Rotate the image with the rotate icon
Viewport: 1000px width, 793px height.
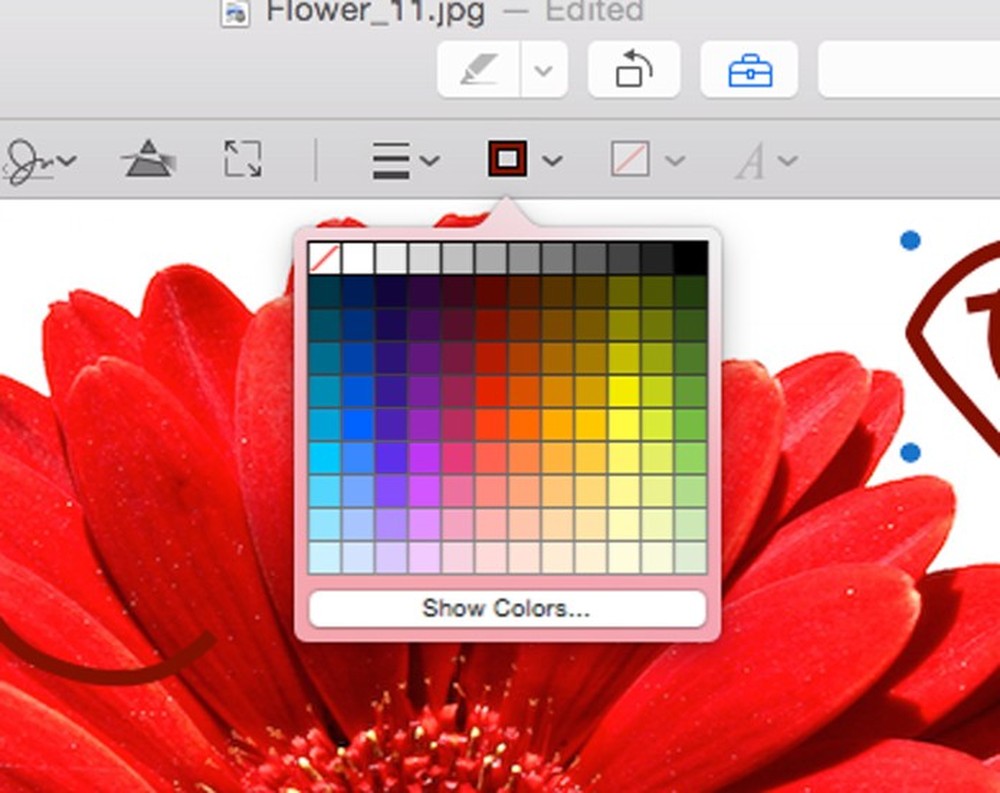tap(633, 68)
